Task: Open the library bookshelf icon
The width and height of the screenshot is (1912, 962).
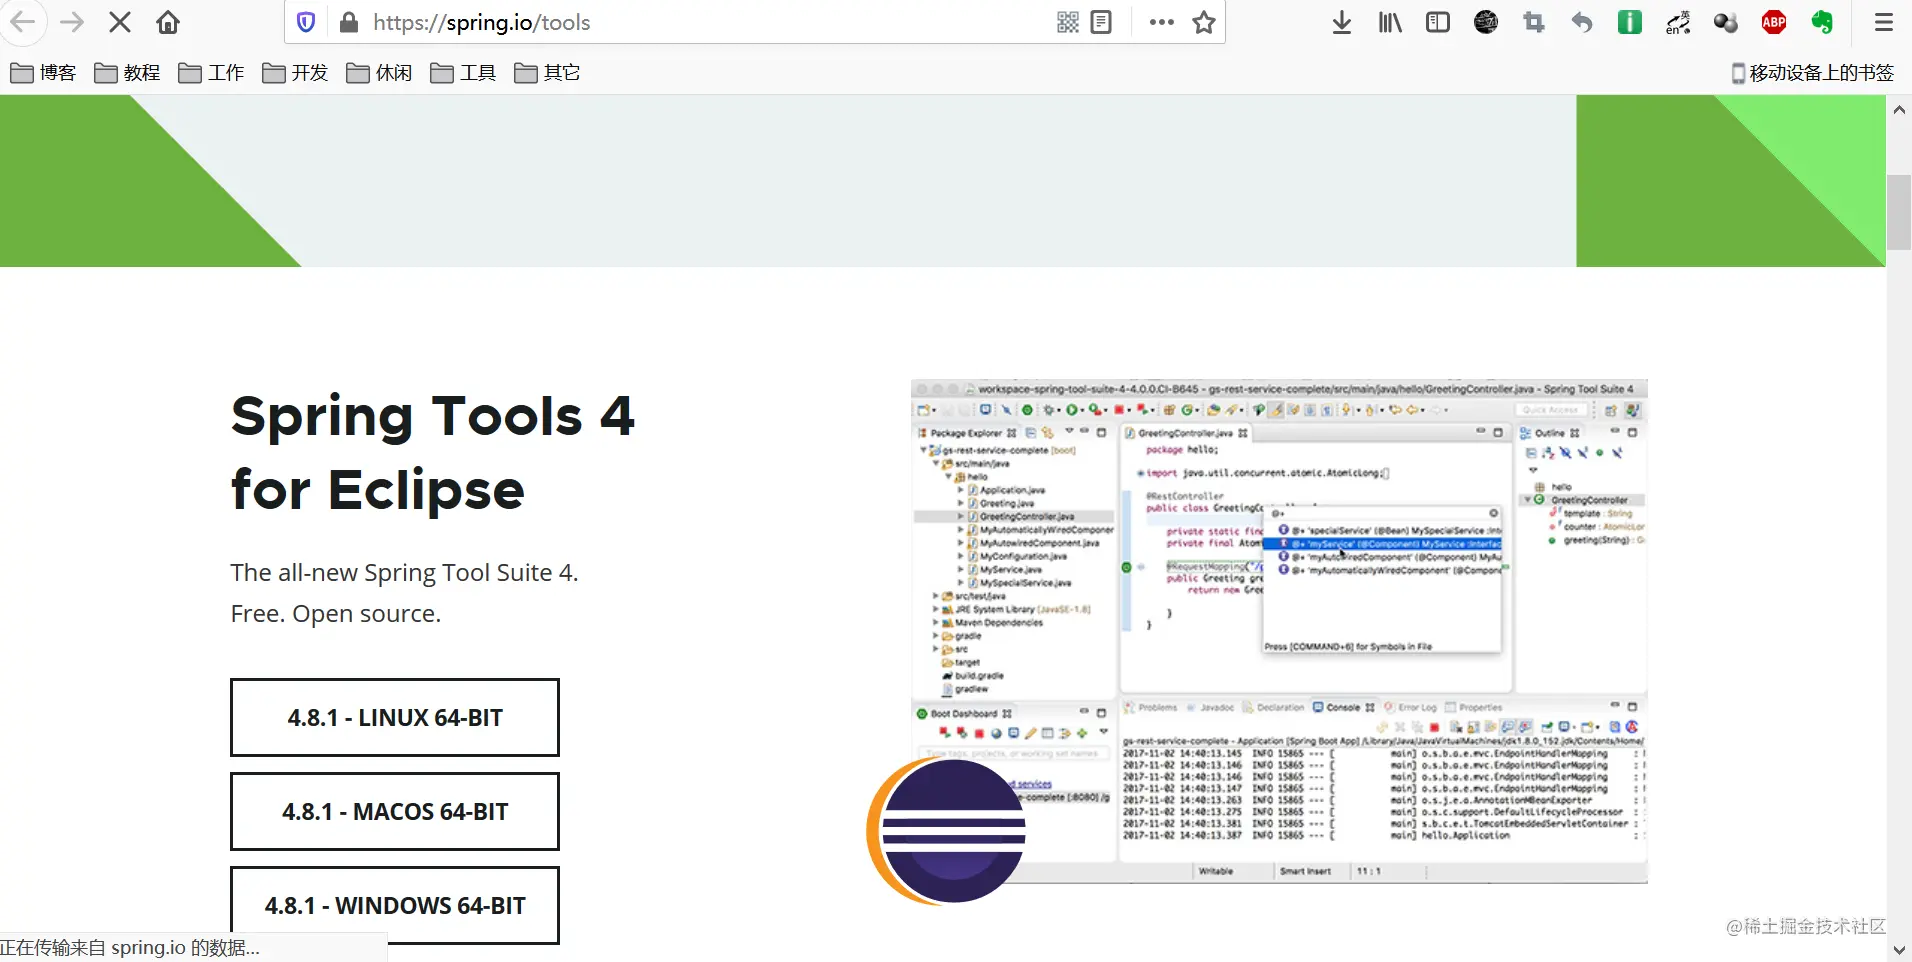Action: [1390, 22]
